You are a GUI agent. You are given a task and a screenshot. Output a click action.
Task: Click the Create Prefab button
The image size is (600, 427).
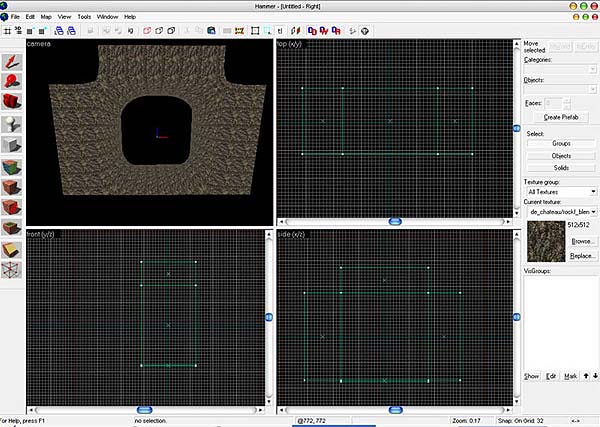(x=553, y=117)
